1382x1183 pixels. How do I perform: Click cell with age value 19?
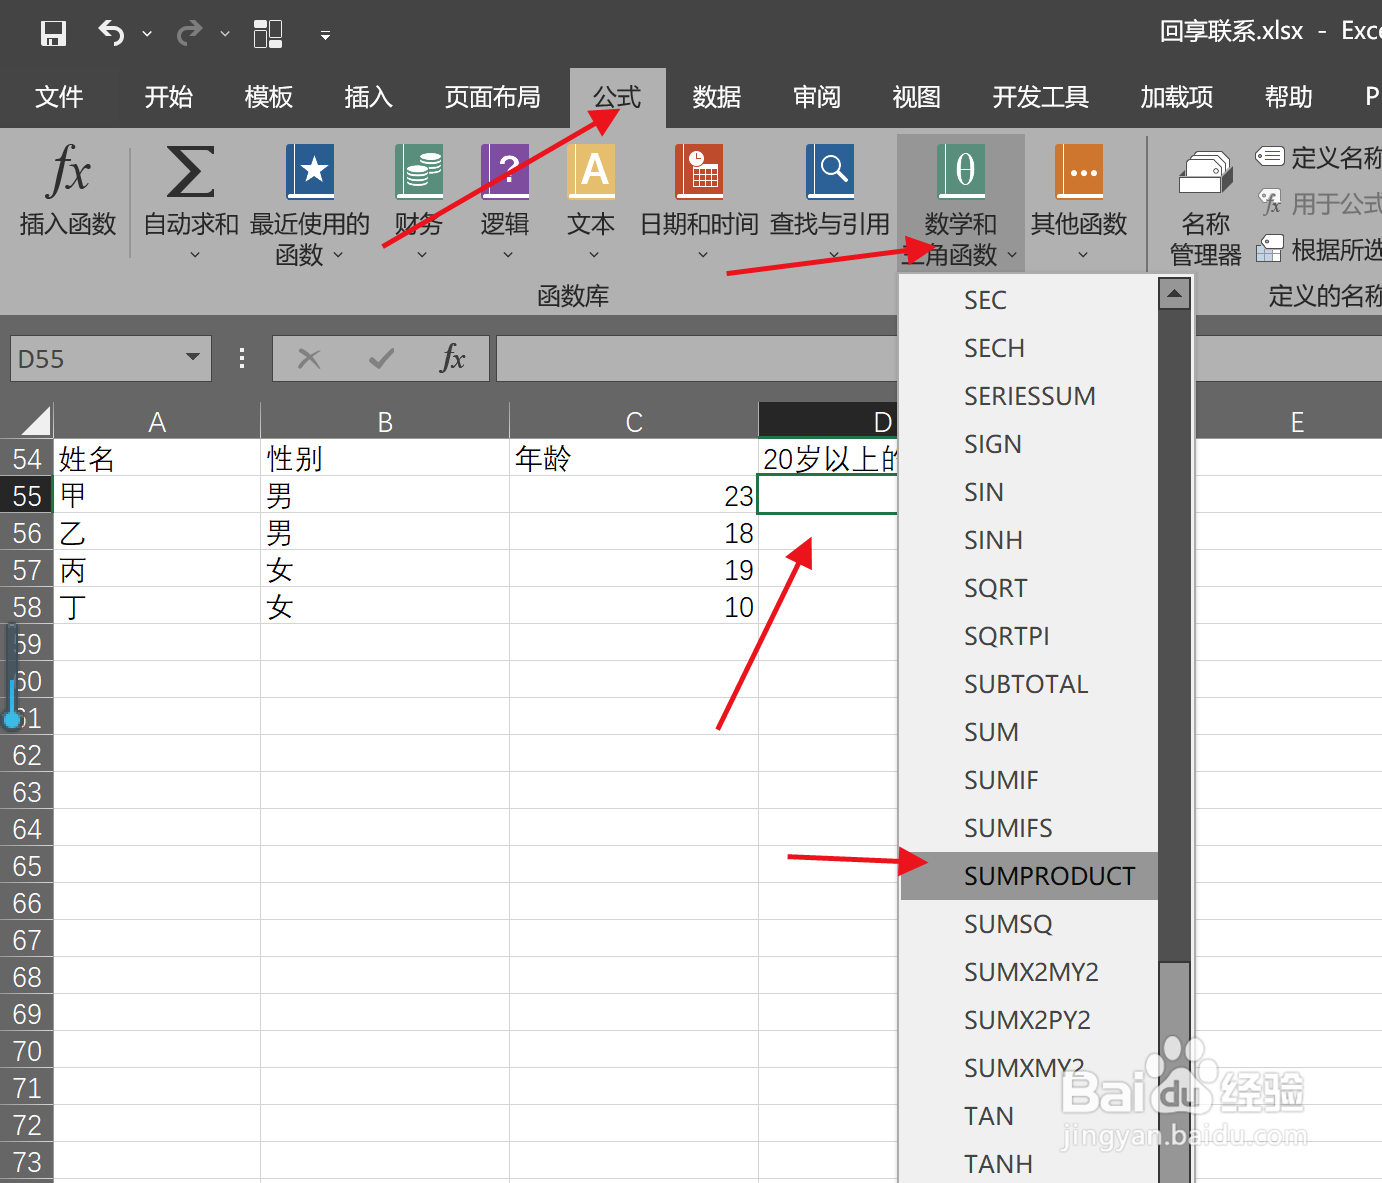[634, 569]
